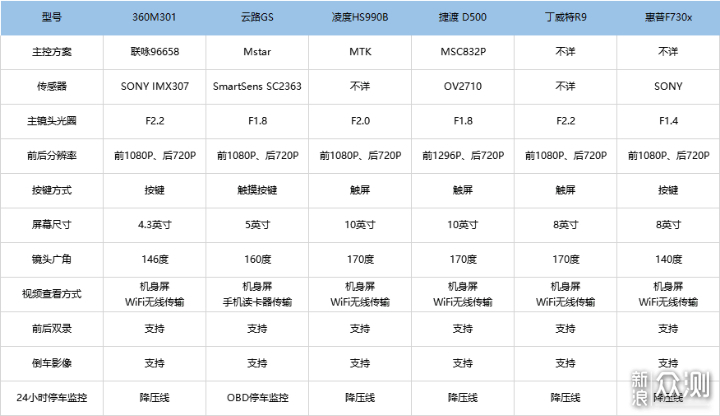Viewport: 720px width, 416px height.
Task: Select the Mstar cell
Action: [257, 52]
